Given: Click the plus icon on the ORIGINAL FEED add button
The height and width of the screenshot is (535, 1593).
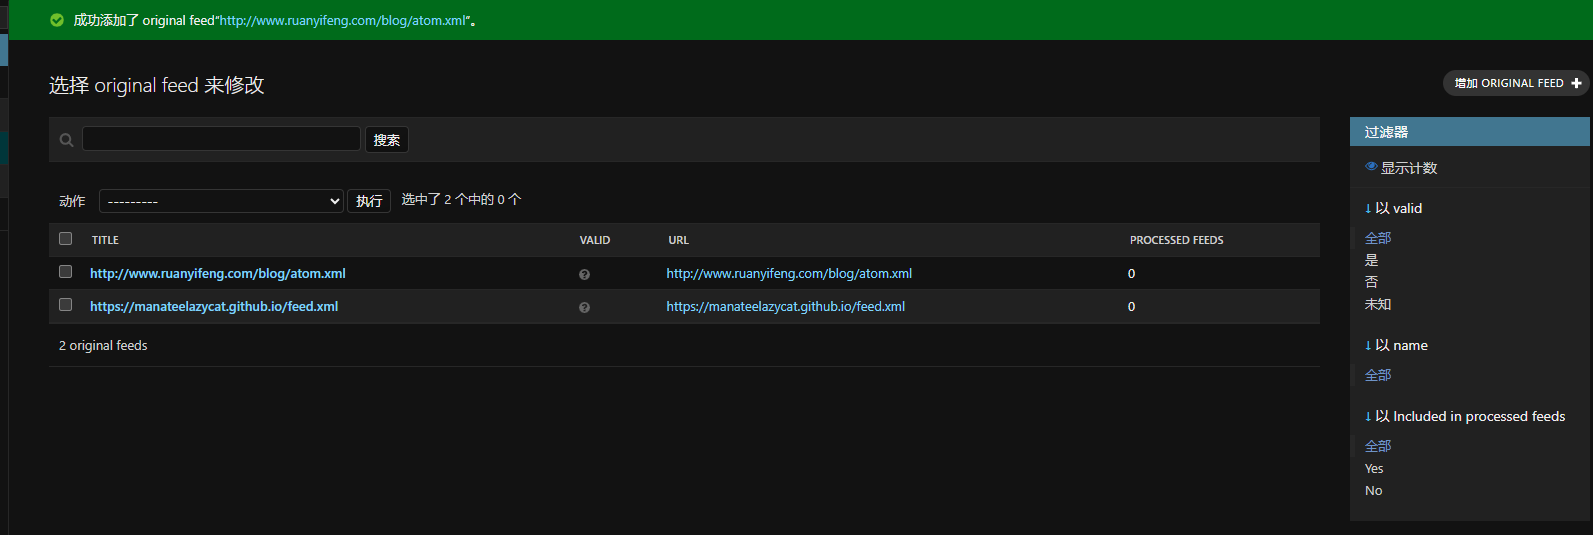Looking at the screenshot, I should point(1576,83).
